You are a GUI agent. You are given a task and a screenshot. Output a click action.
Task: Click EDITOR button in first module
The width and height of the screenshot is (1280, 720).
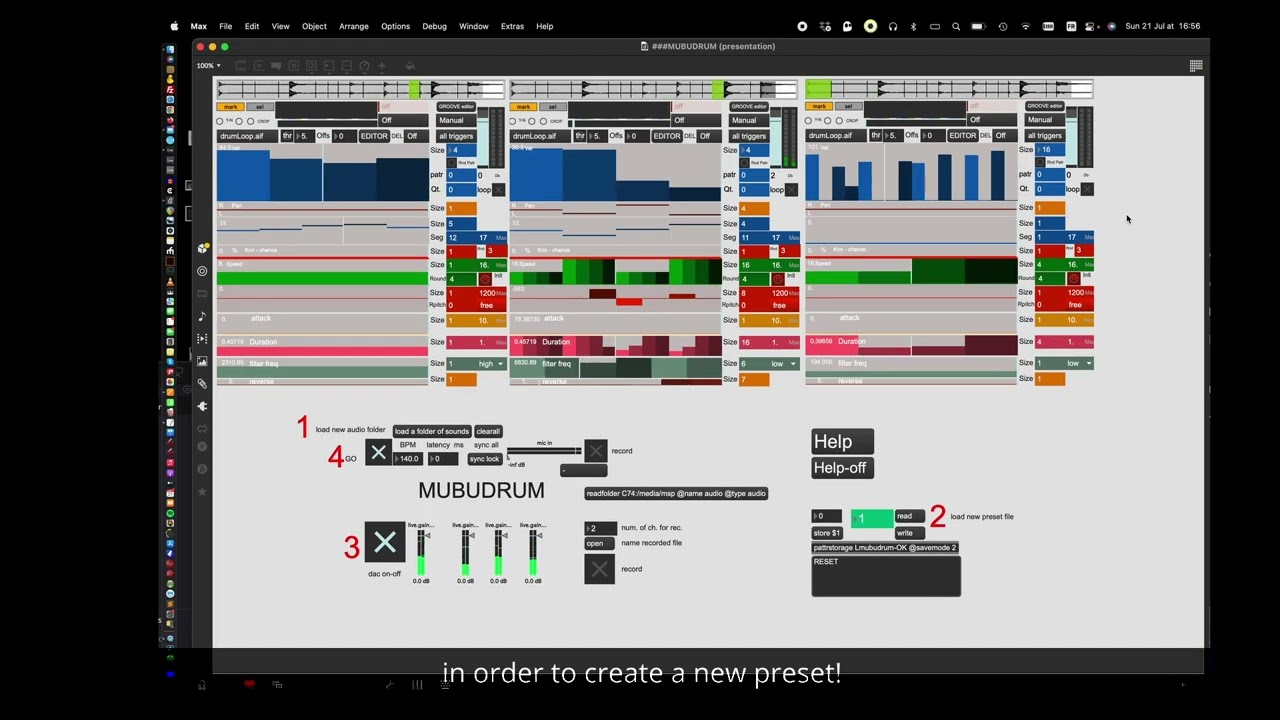tap(374, 136)
